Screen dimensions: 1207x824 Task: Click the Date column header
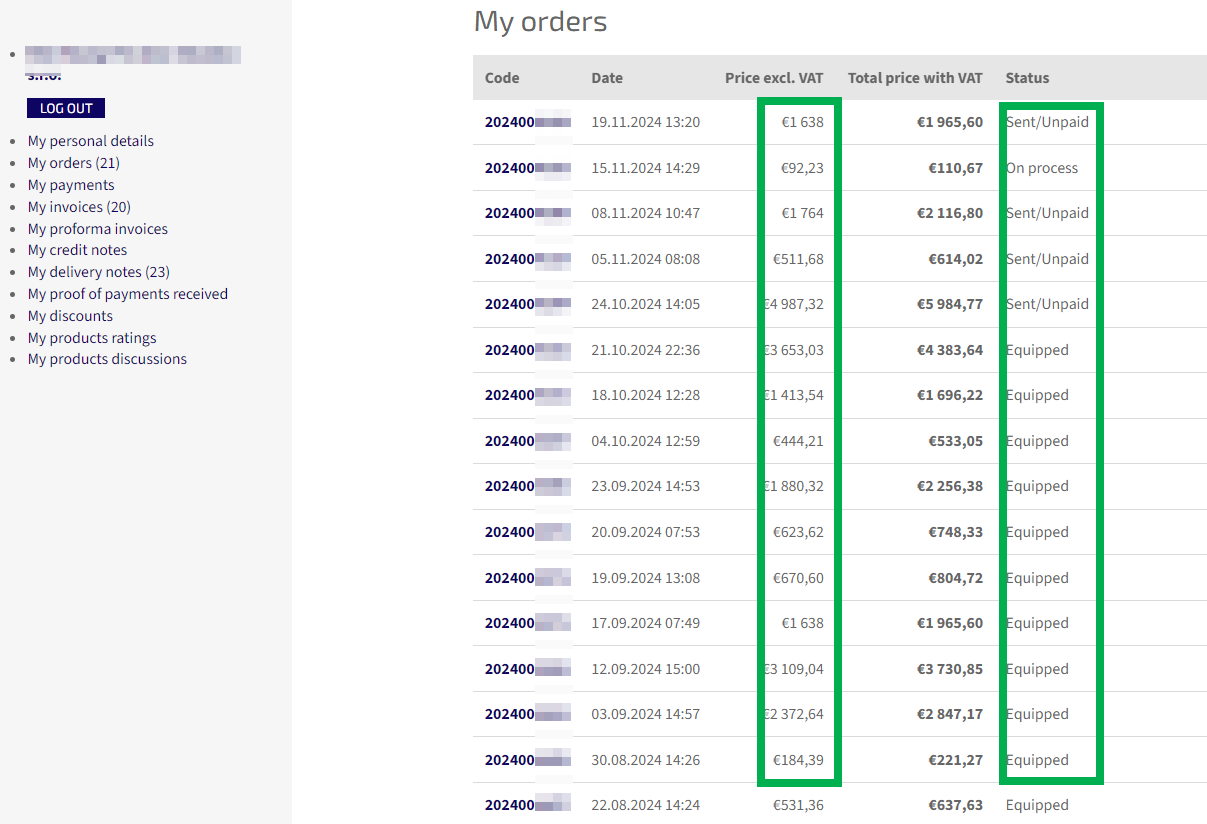(x=607, y=78)
